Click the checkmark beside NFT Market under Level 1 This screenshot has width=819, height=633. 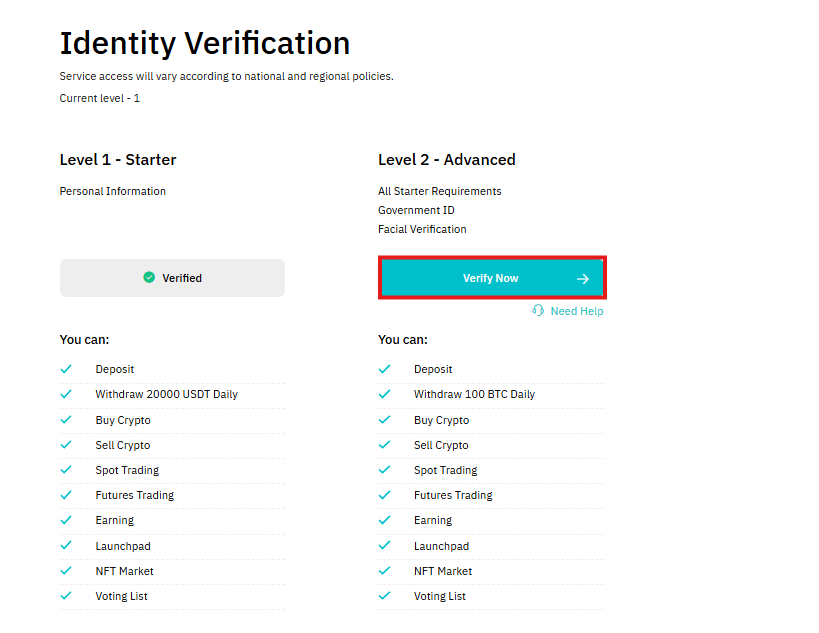[x=66, y=571]
